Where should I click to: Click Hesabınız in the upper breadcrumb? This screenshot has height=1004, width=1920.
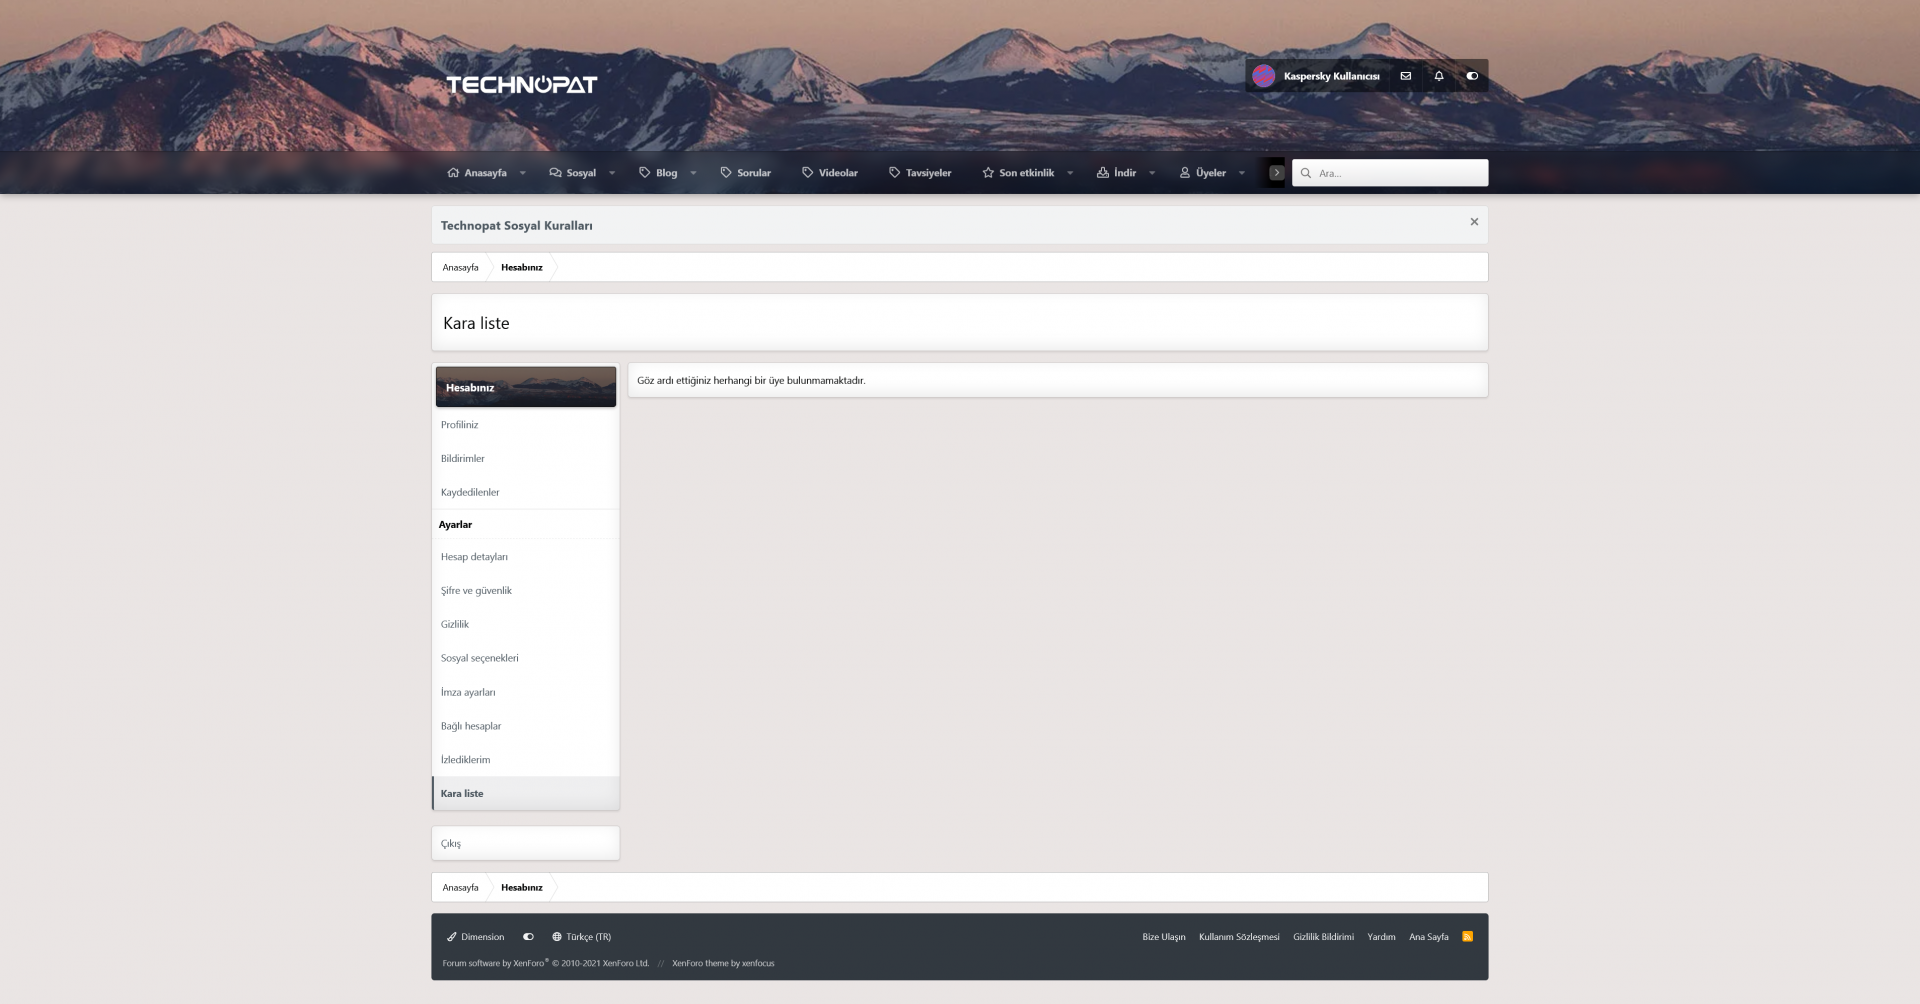coord(522,268)
